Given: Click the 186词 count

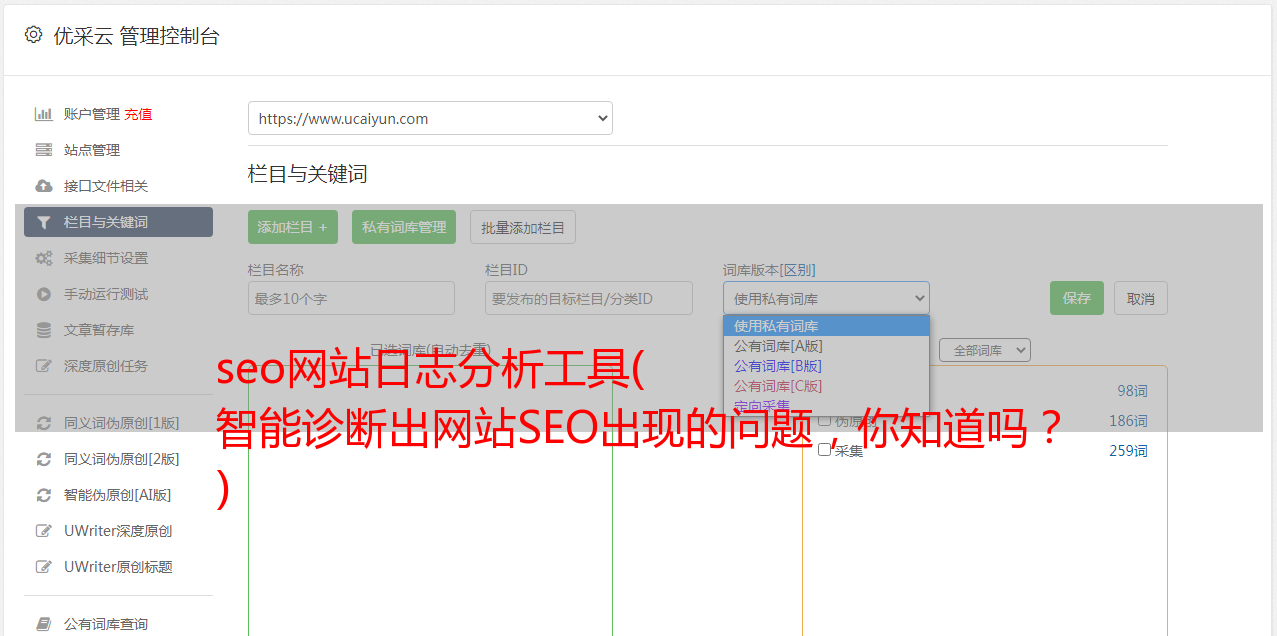Looking at the screenshot, I should 1128,421.
